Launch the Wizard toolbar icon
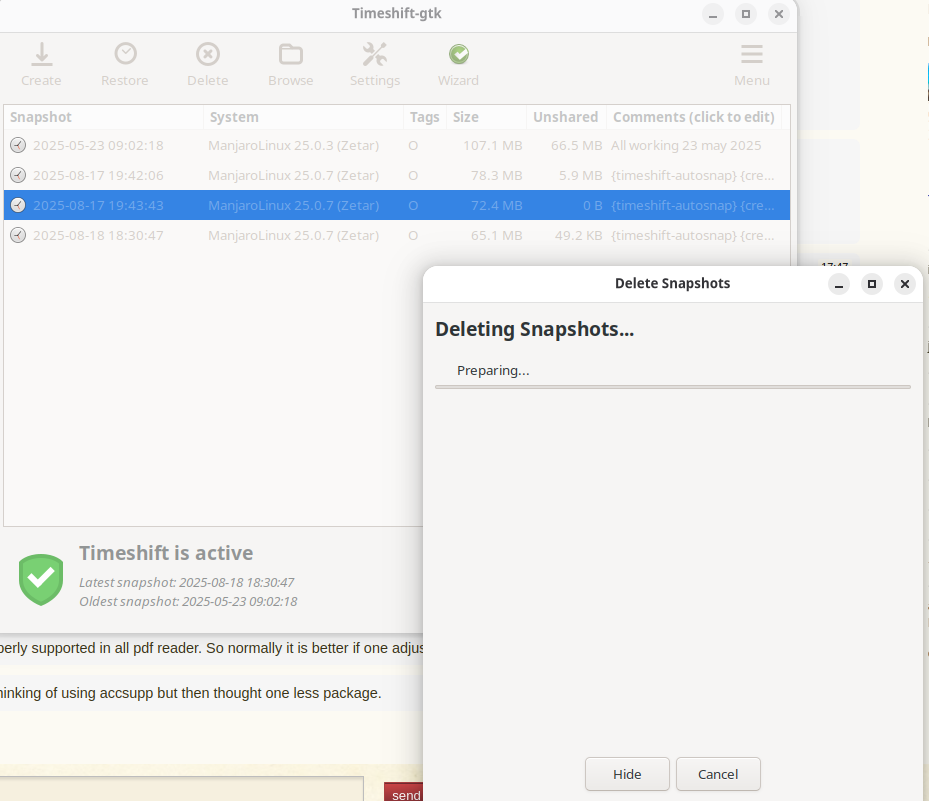Viewport: 929px width, 801px height. coord(459,55)
